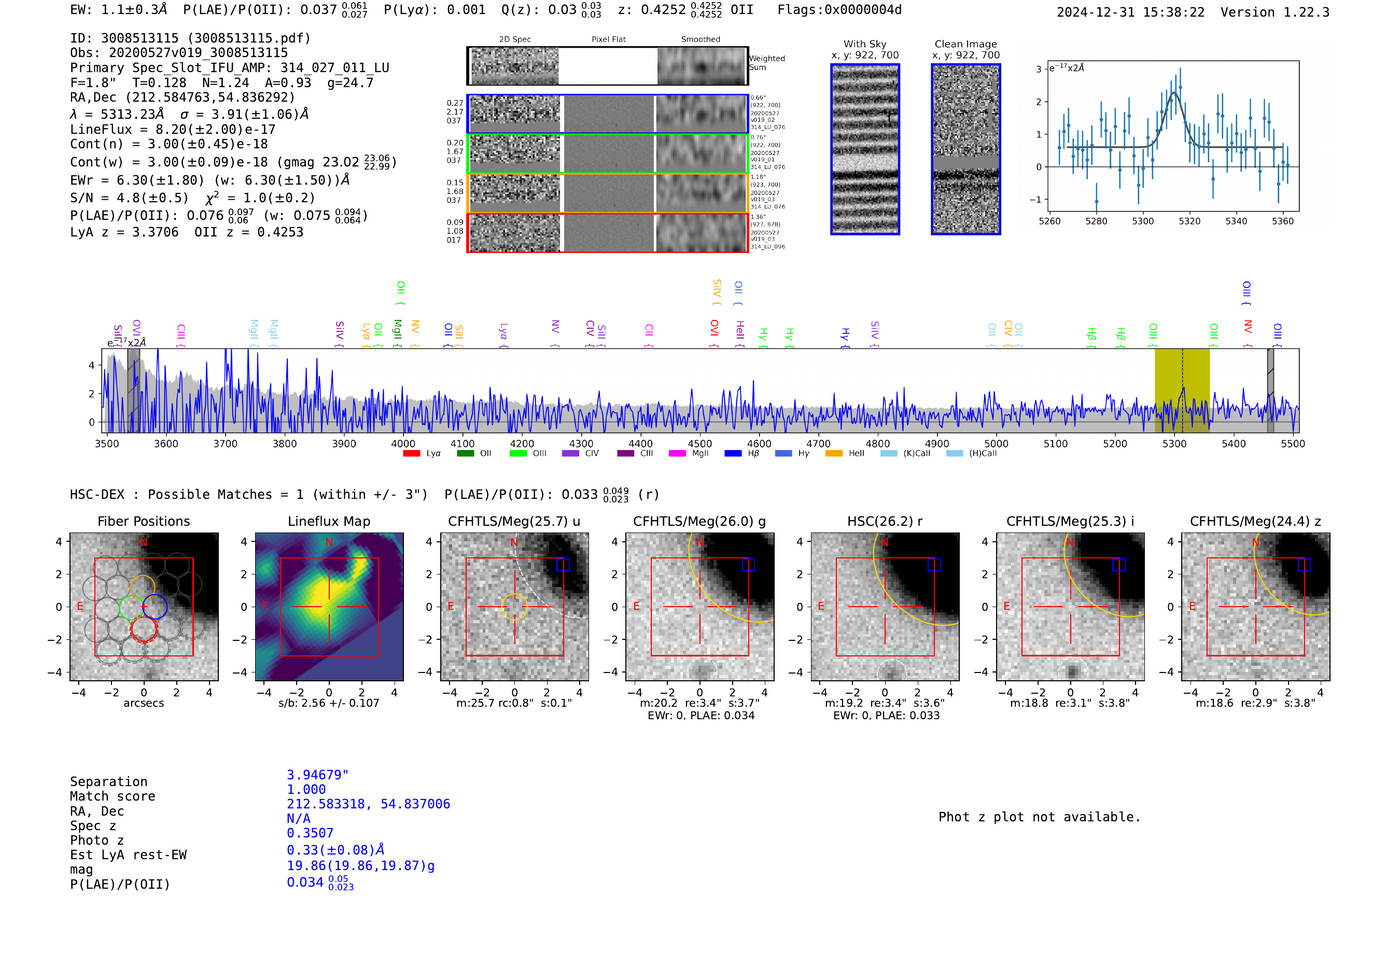Open the CFHTLS/Meg(25.7) u image
Screen dimensions: 1400x953
tap(514, 607)
